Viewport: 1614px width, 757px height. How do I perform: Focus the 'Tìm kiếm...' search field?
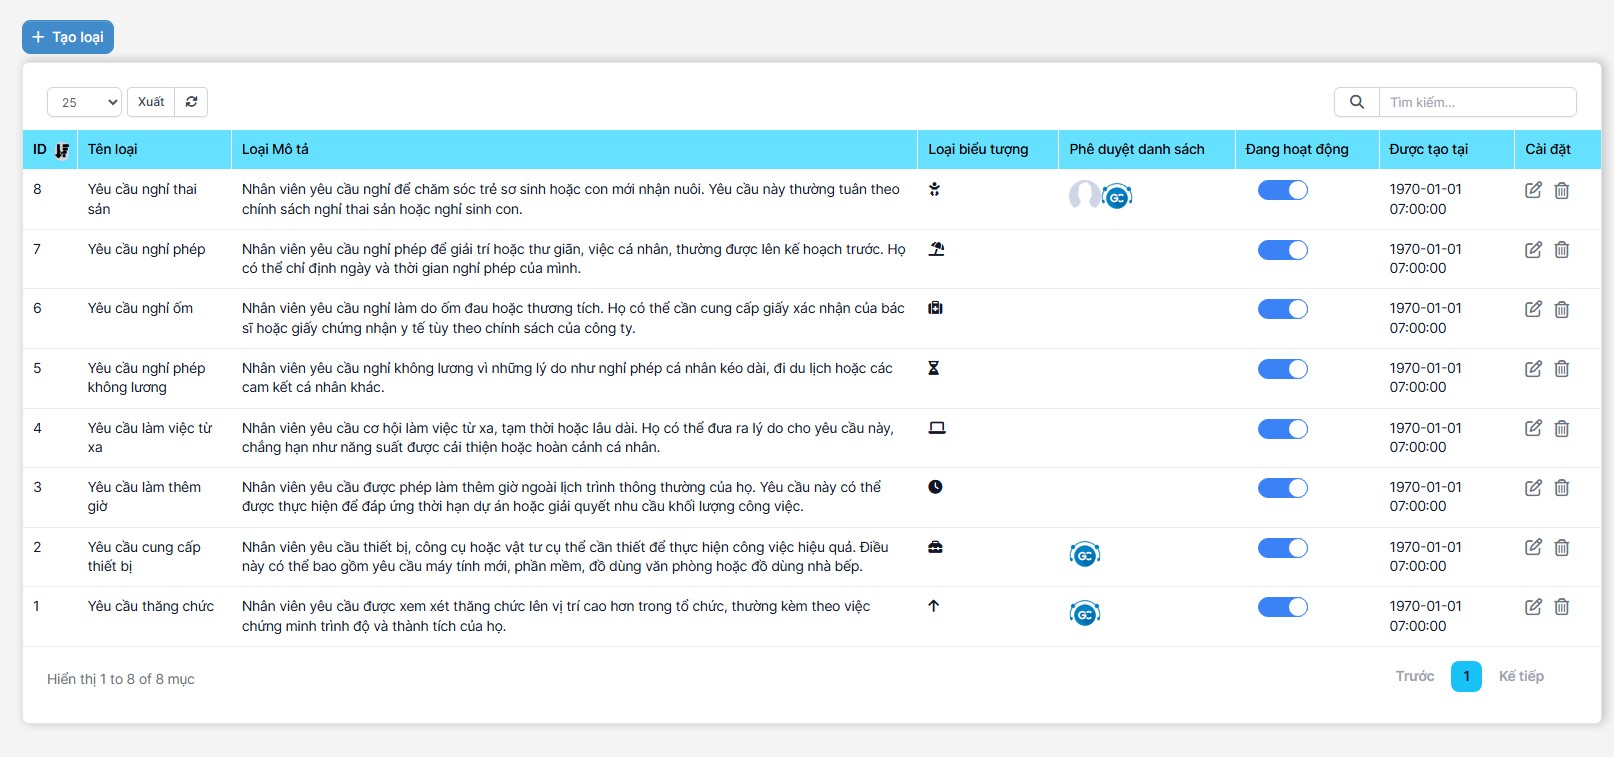pyautogui.click(x=1476, y=102)
